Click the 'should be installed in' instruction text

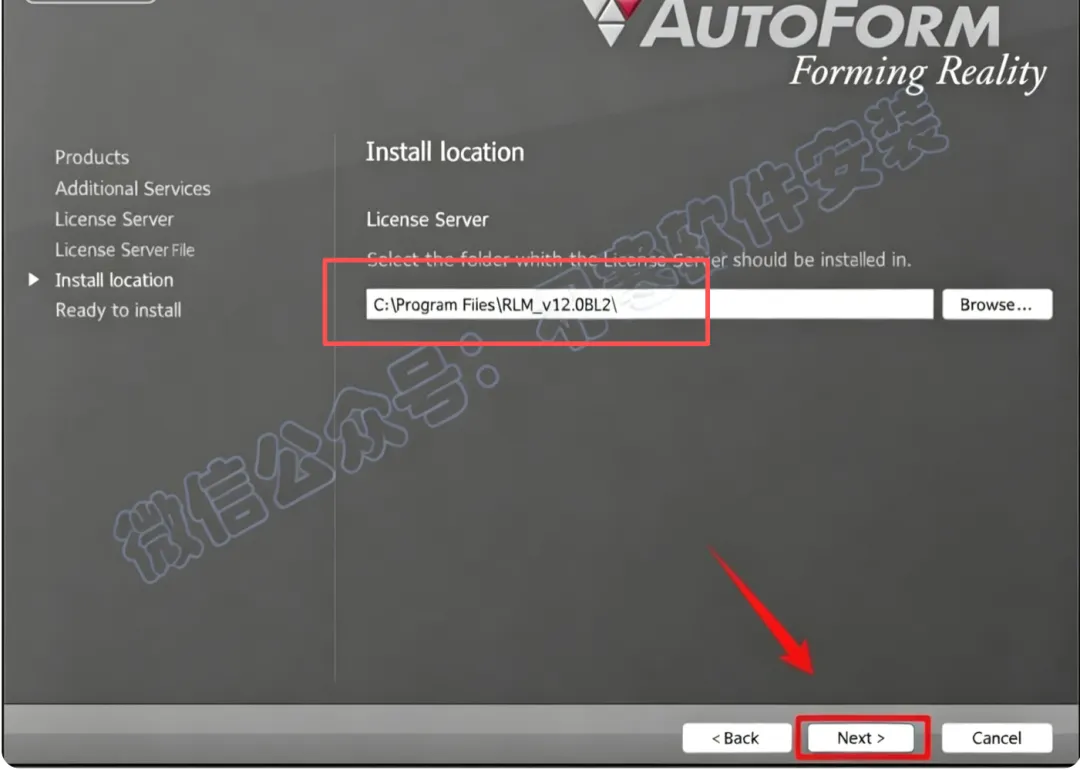click(822, 260)
